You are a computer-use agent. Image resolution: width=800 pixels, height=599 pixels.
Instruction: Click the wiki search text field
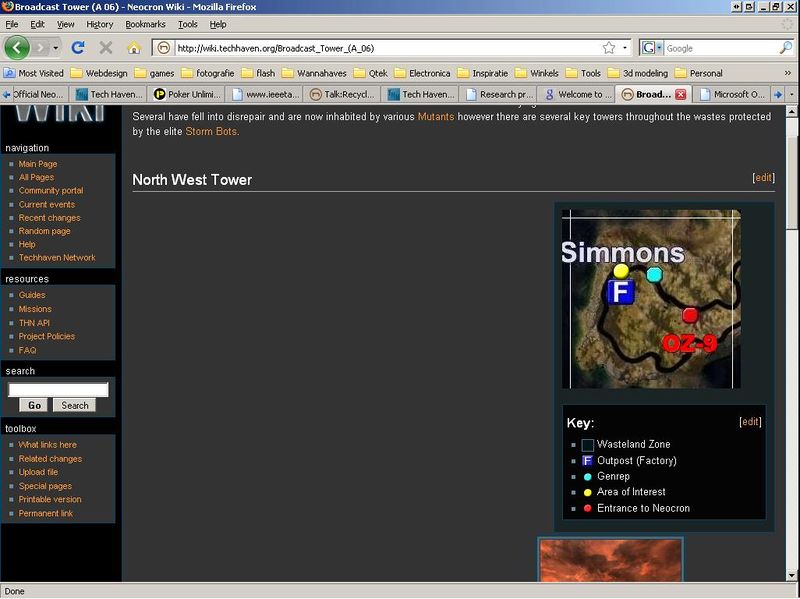pos(58,390)
